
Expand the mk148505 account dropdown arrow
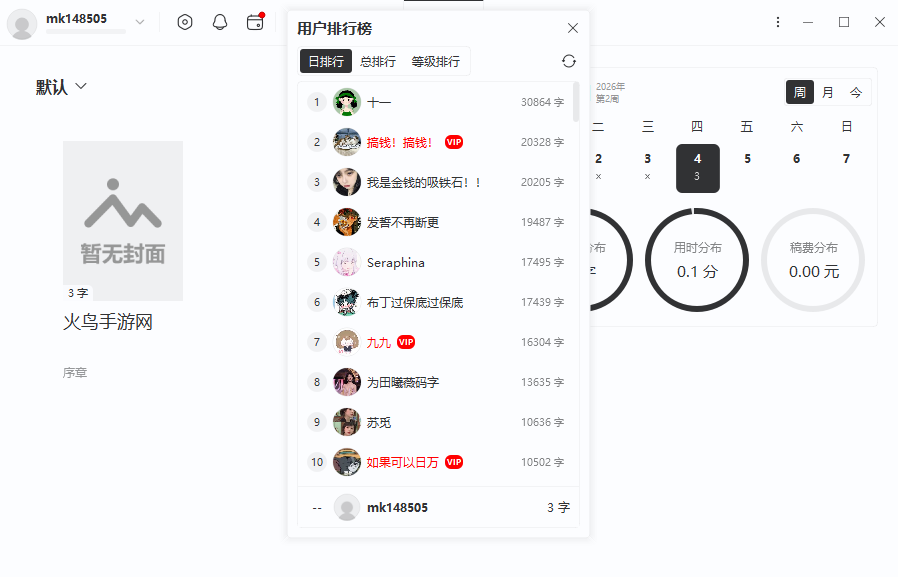(140, 22)
